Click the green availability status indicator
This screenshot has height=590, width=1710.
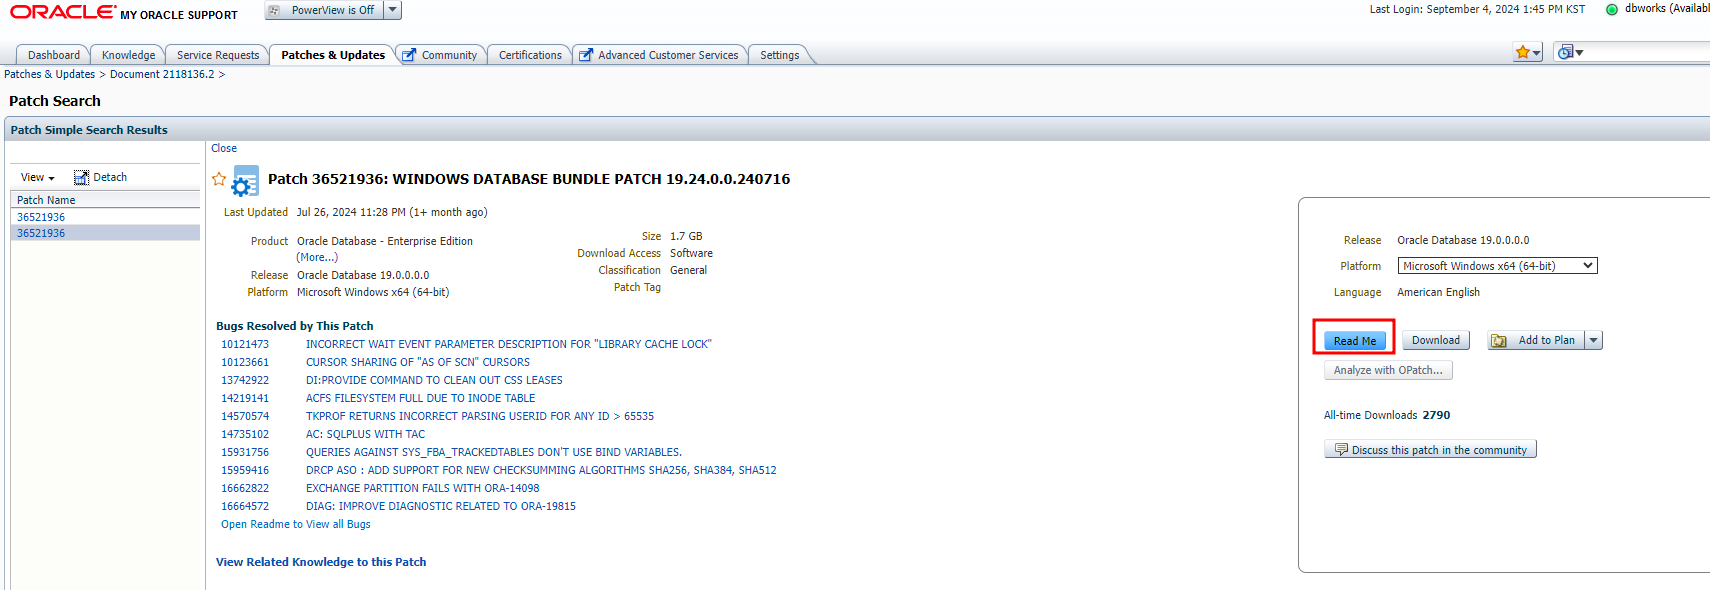pyautogui.click(x=1612, y=10)
